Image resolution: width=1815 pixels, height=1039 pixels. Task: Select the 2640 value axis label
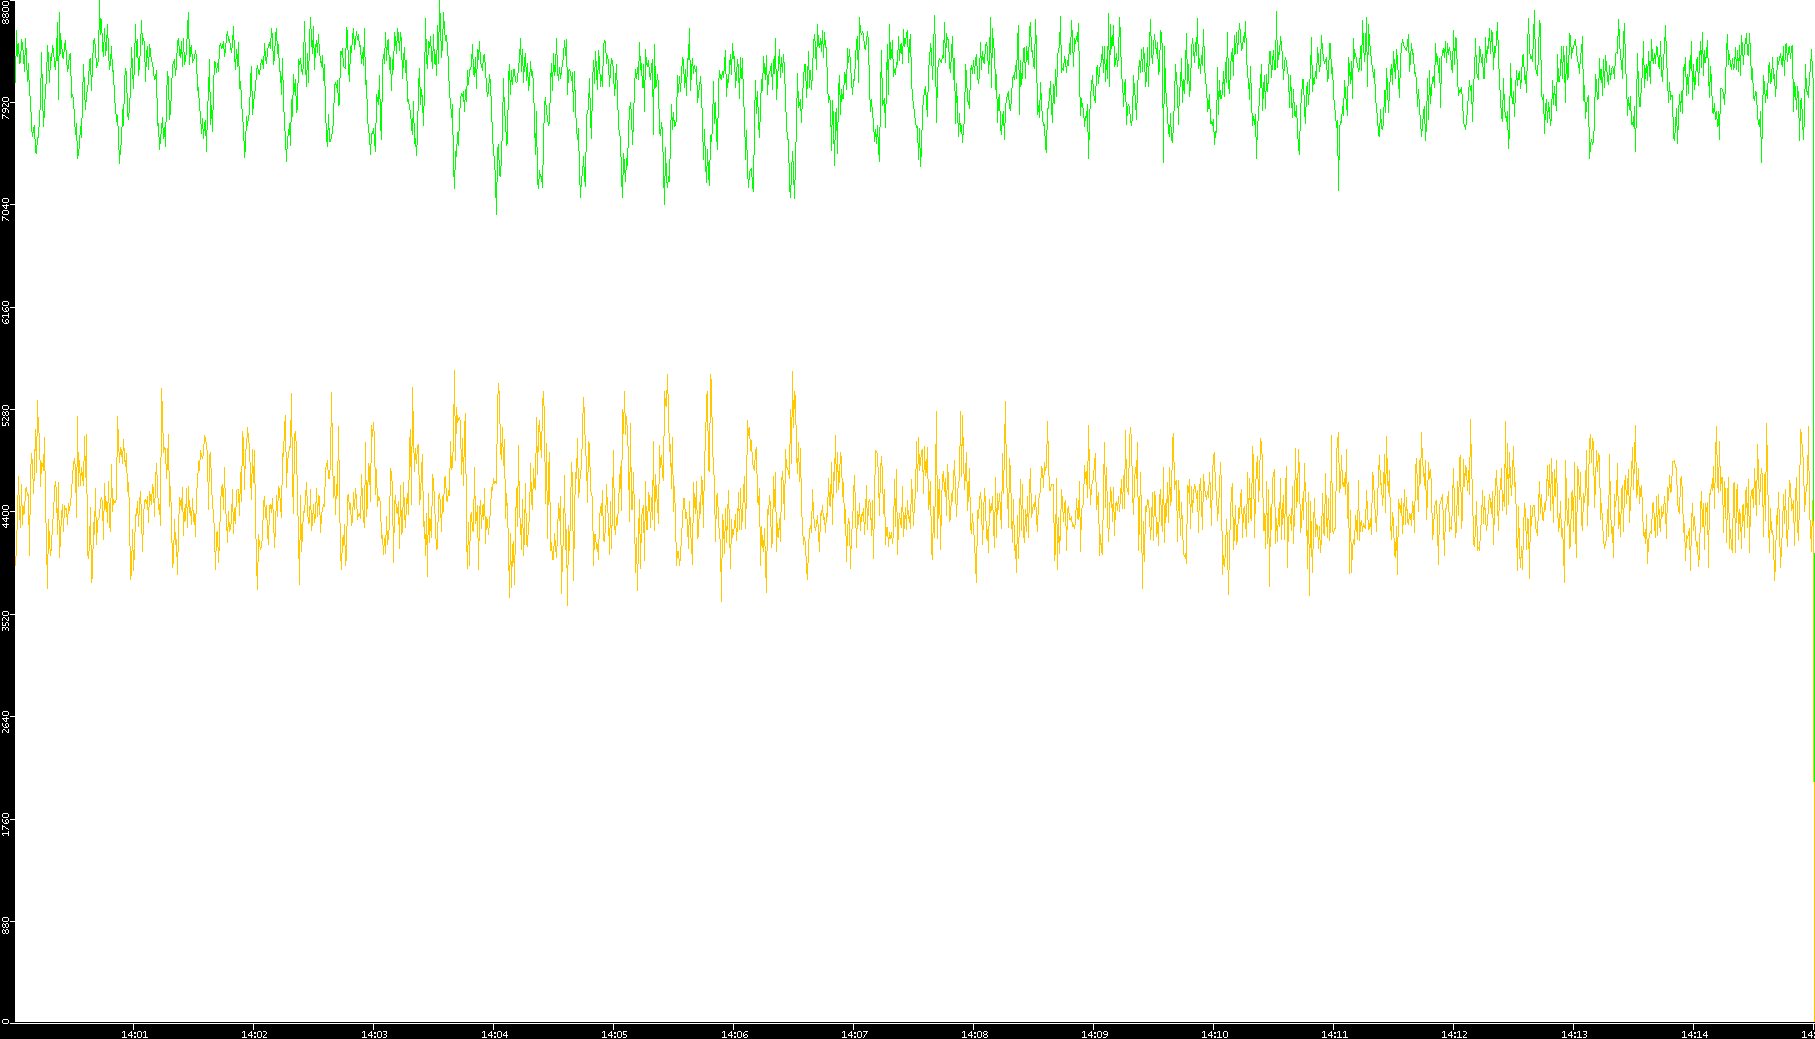[x=6, y=720]
